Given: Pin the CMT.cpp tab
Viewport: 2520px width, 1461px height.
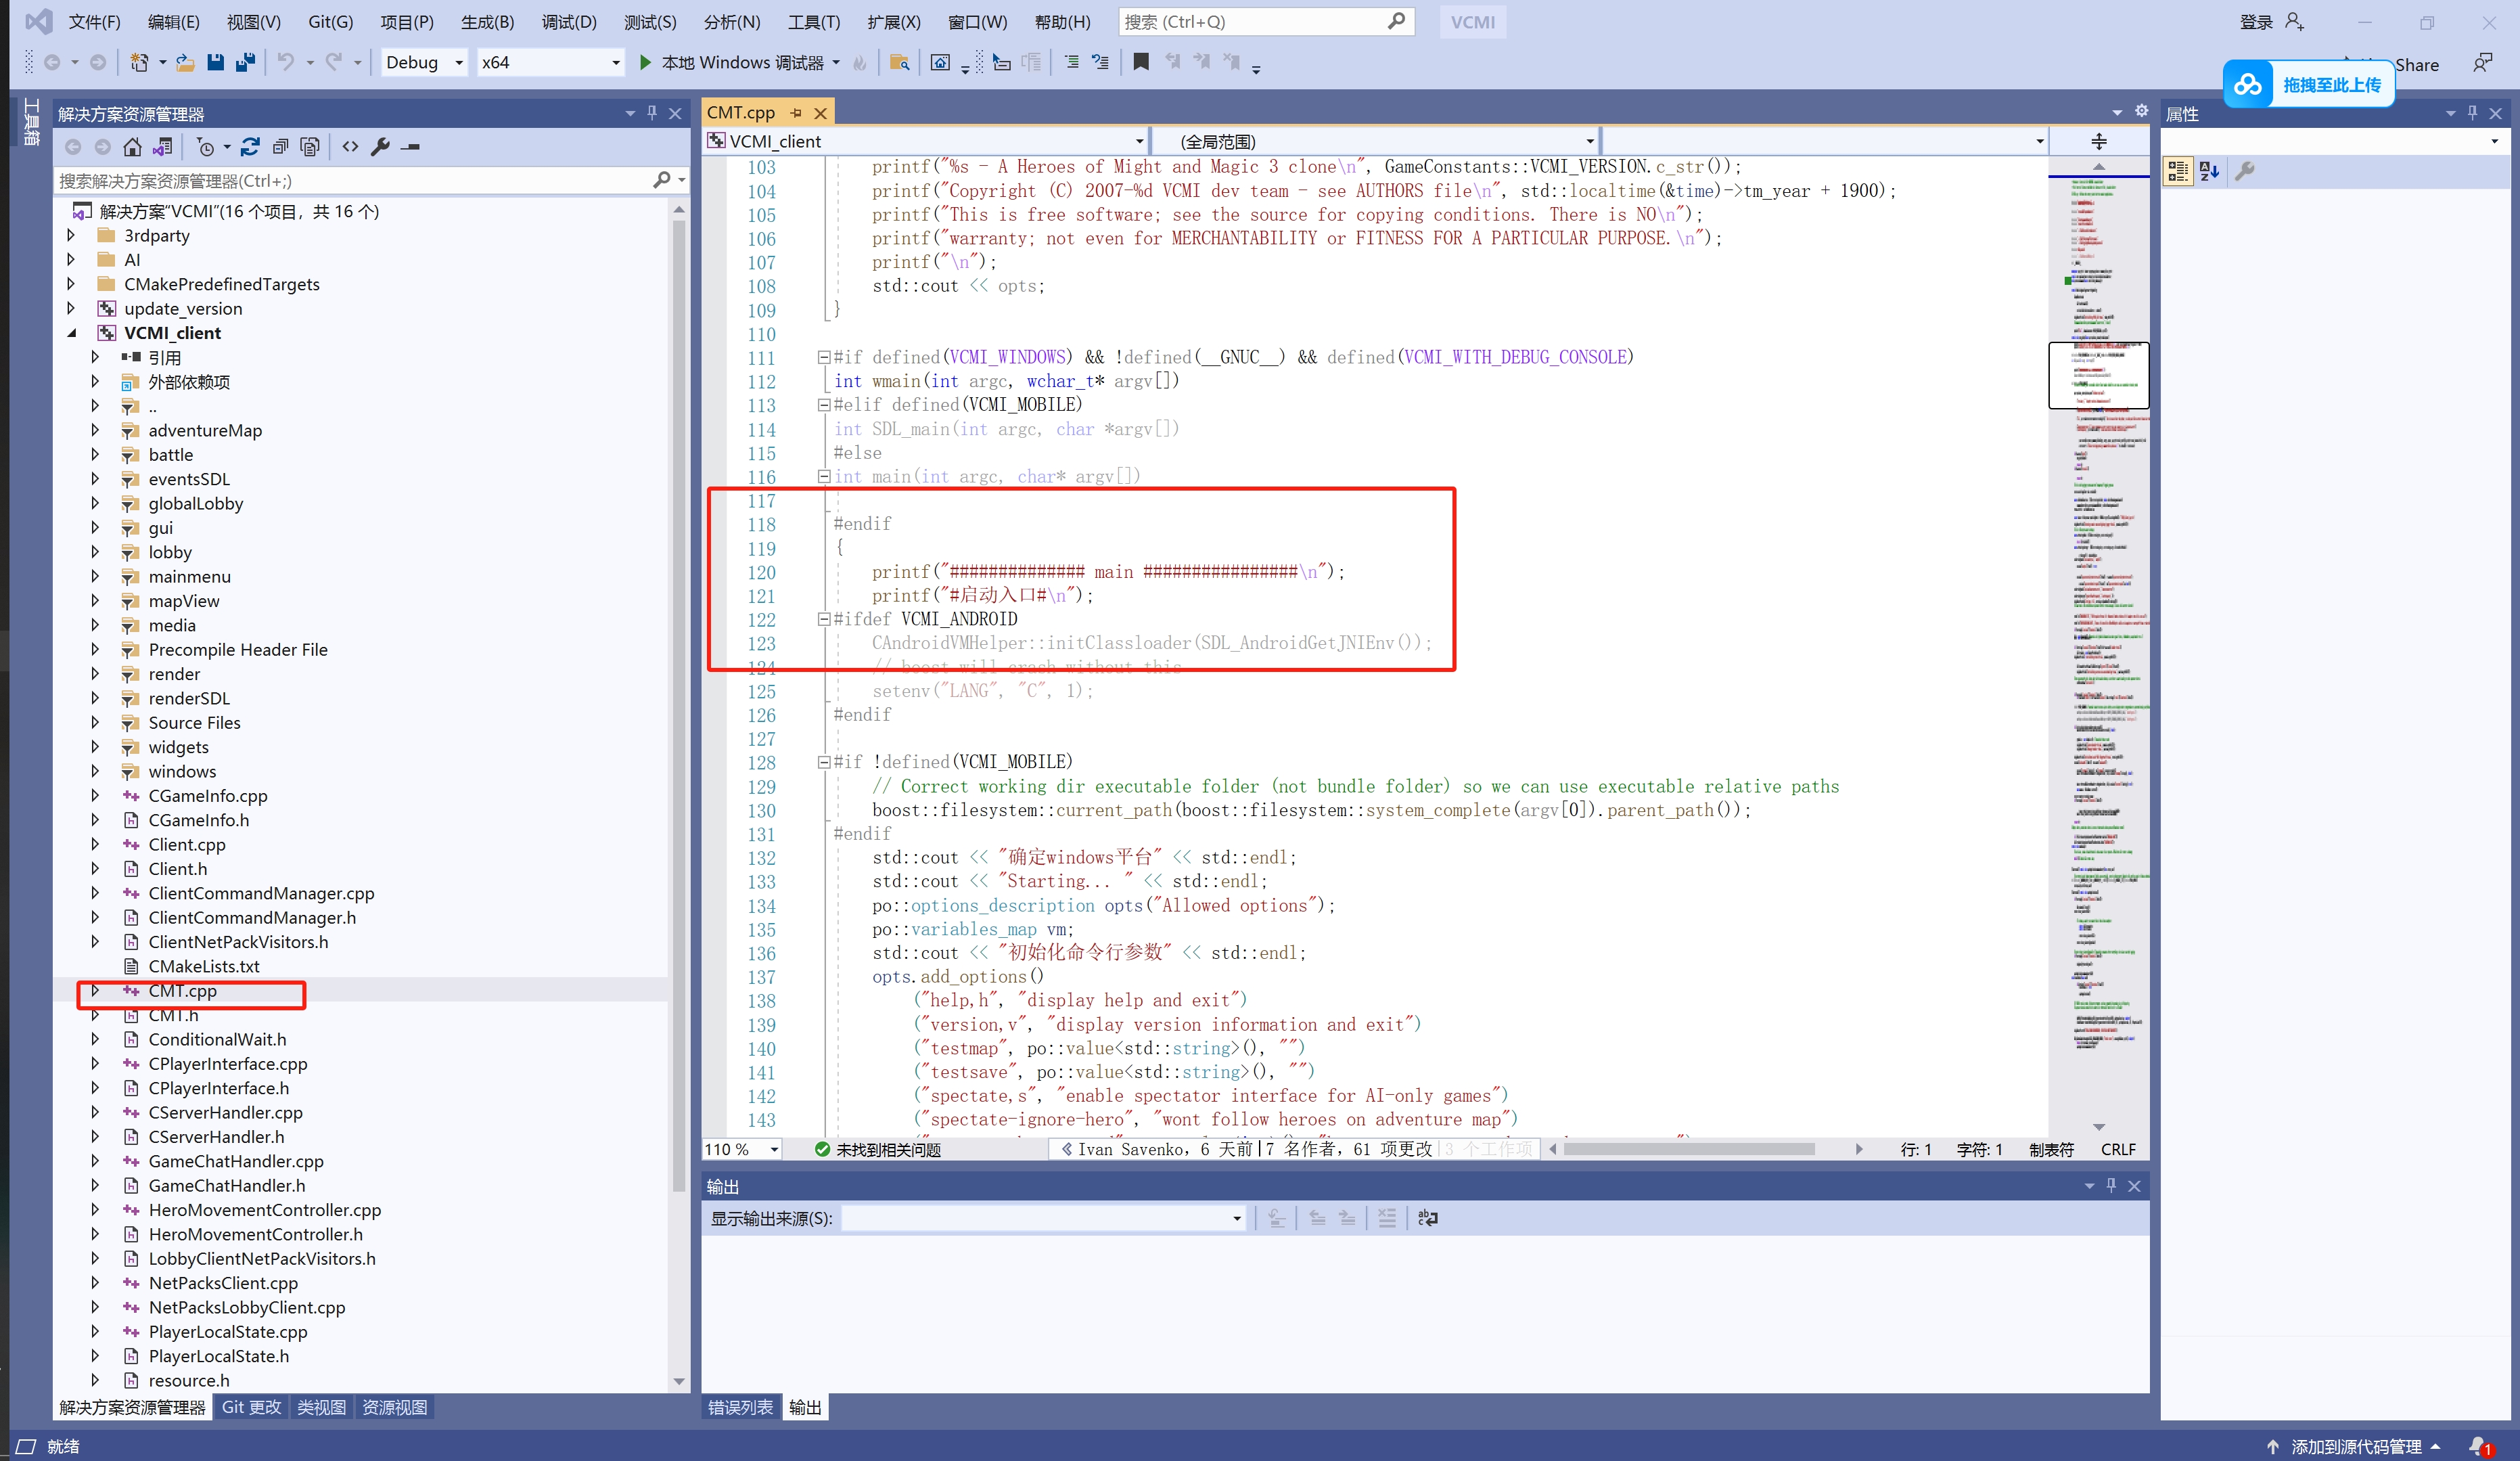Looking at the screenshot, I should tap(797, 113).
